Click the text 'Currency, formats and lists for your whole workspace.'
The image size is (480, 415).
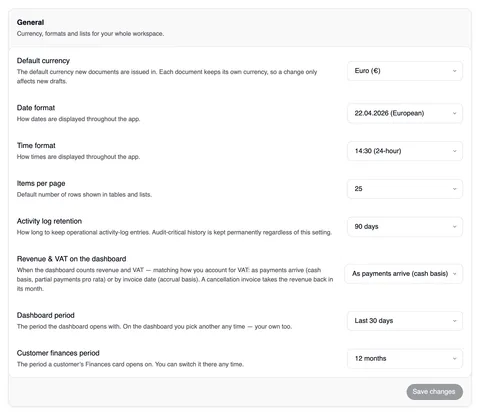pos(90,34)
